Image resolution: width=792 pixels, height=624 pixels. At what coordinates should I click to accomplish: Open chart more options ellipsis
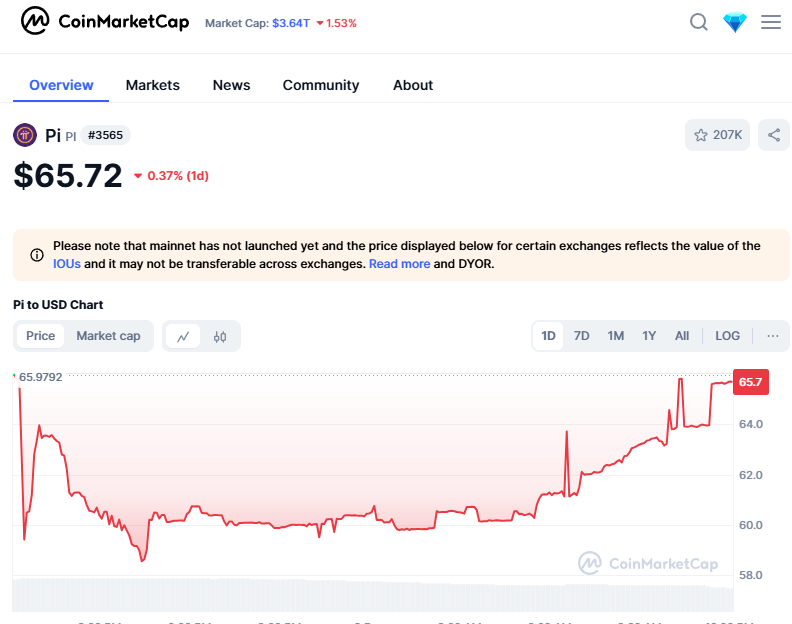(773, 336)
